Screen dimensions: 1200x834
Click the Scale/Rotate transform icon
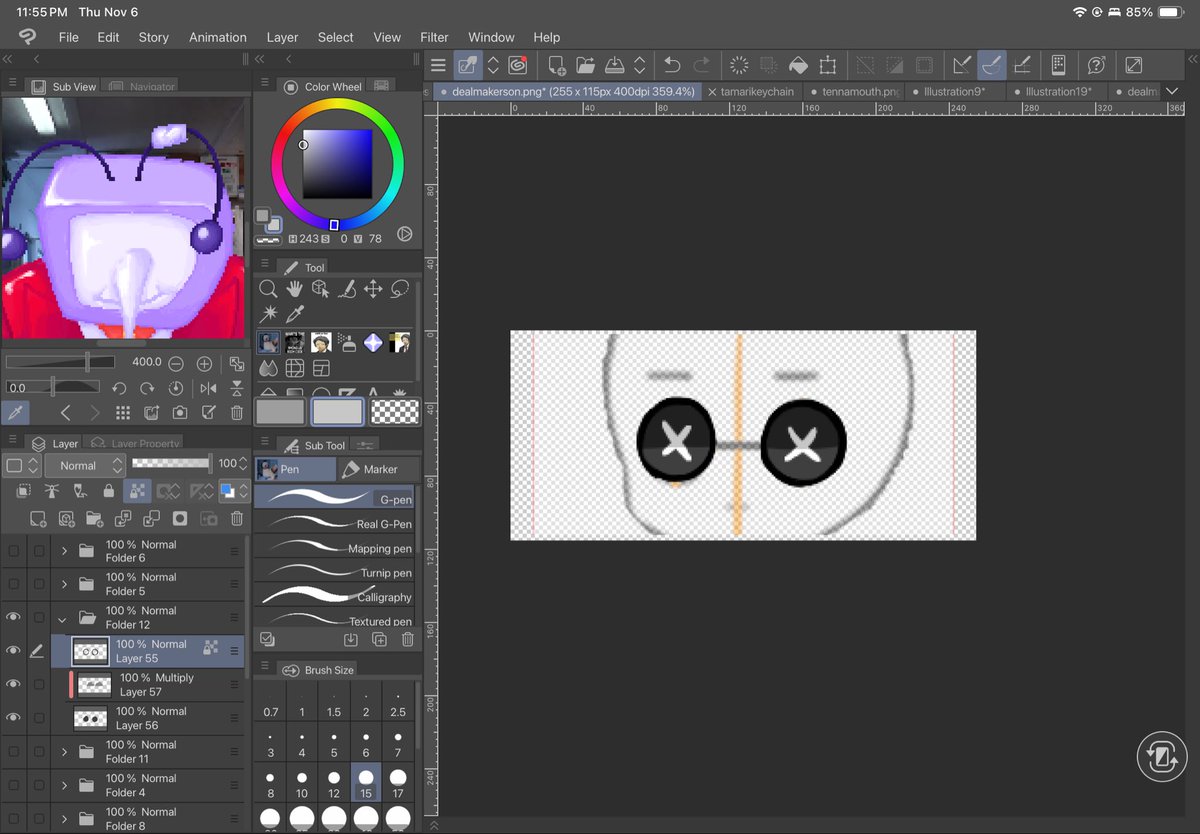(827, 65)
